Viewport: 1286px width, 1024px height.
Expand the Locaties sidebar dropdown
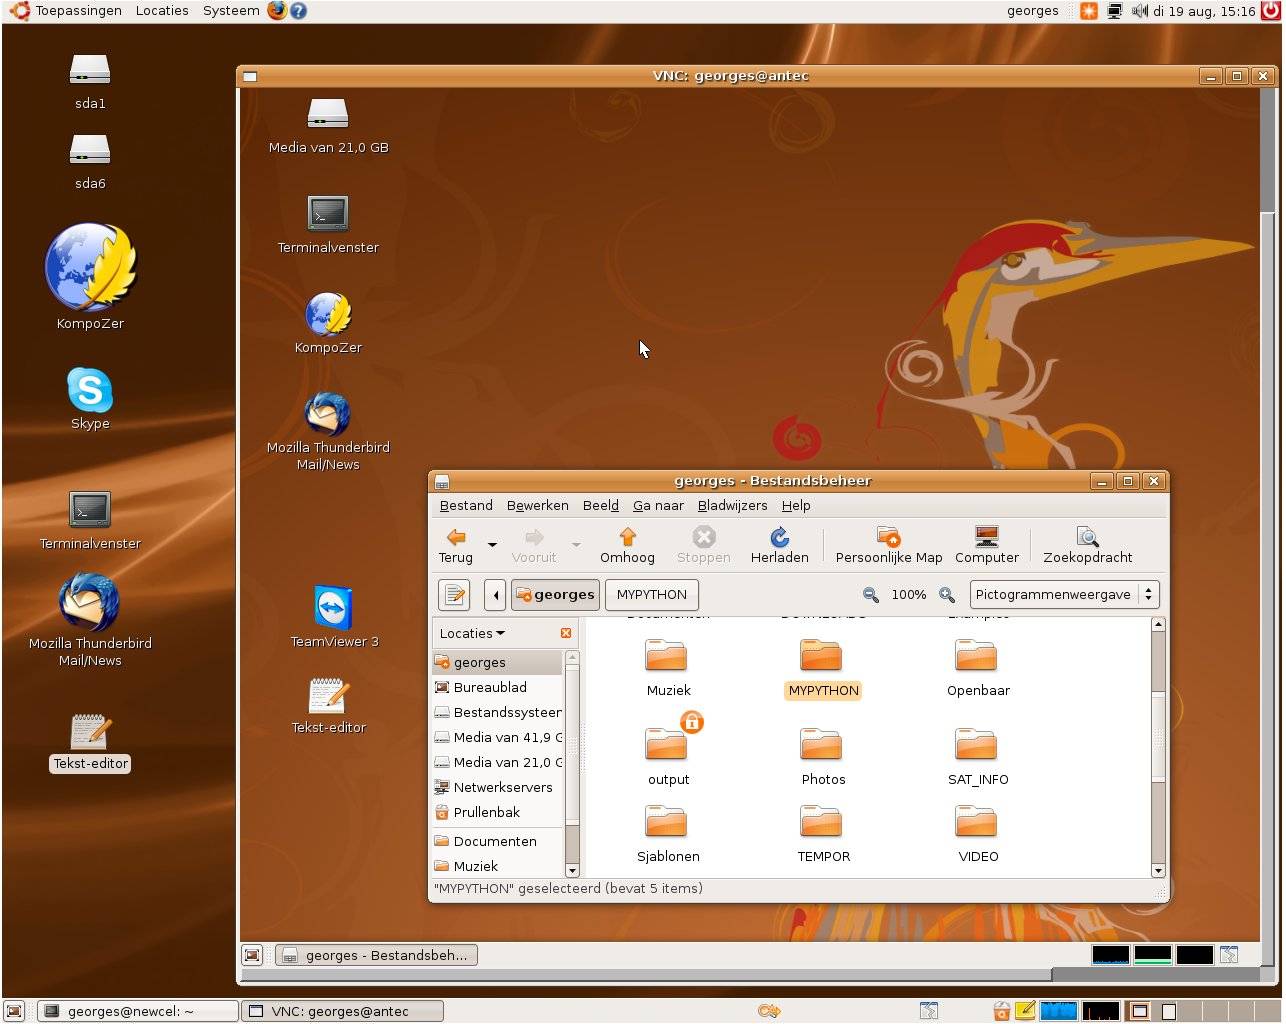coord(472,634)
